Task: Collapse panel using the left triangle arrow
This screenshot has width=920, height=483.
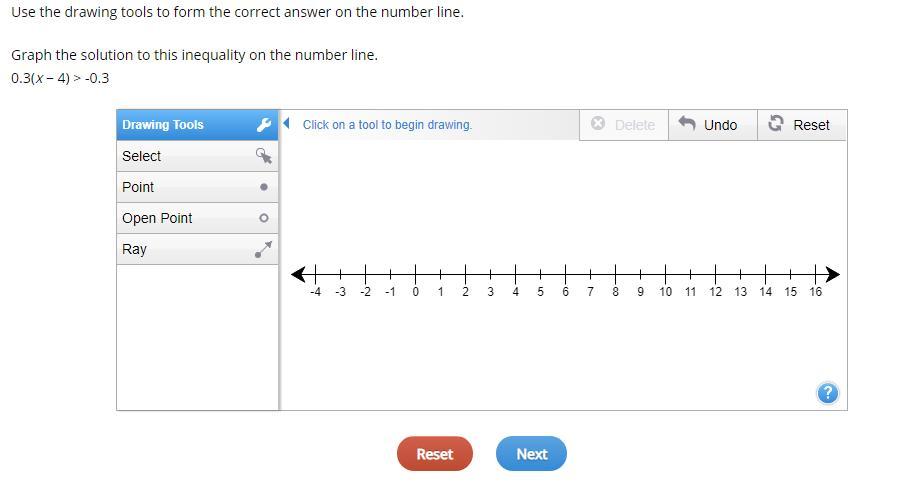Action: [x=287, y=124]
